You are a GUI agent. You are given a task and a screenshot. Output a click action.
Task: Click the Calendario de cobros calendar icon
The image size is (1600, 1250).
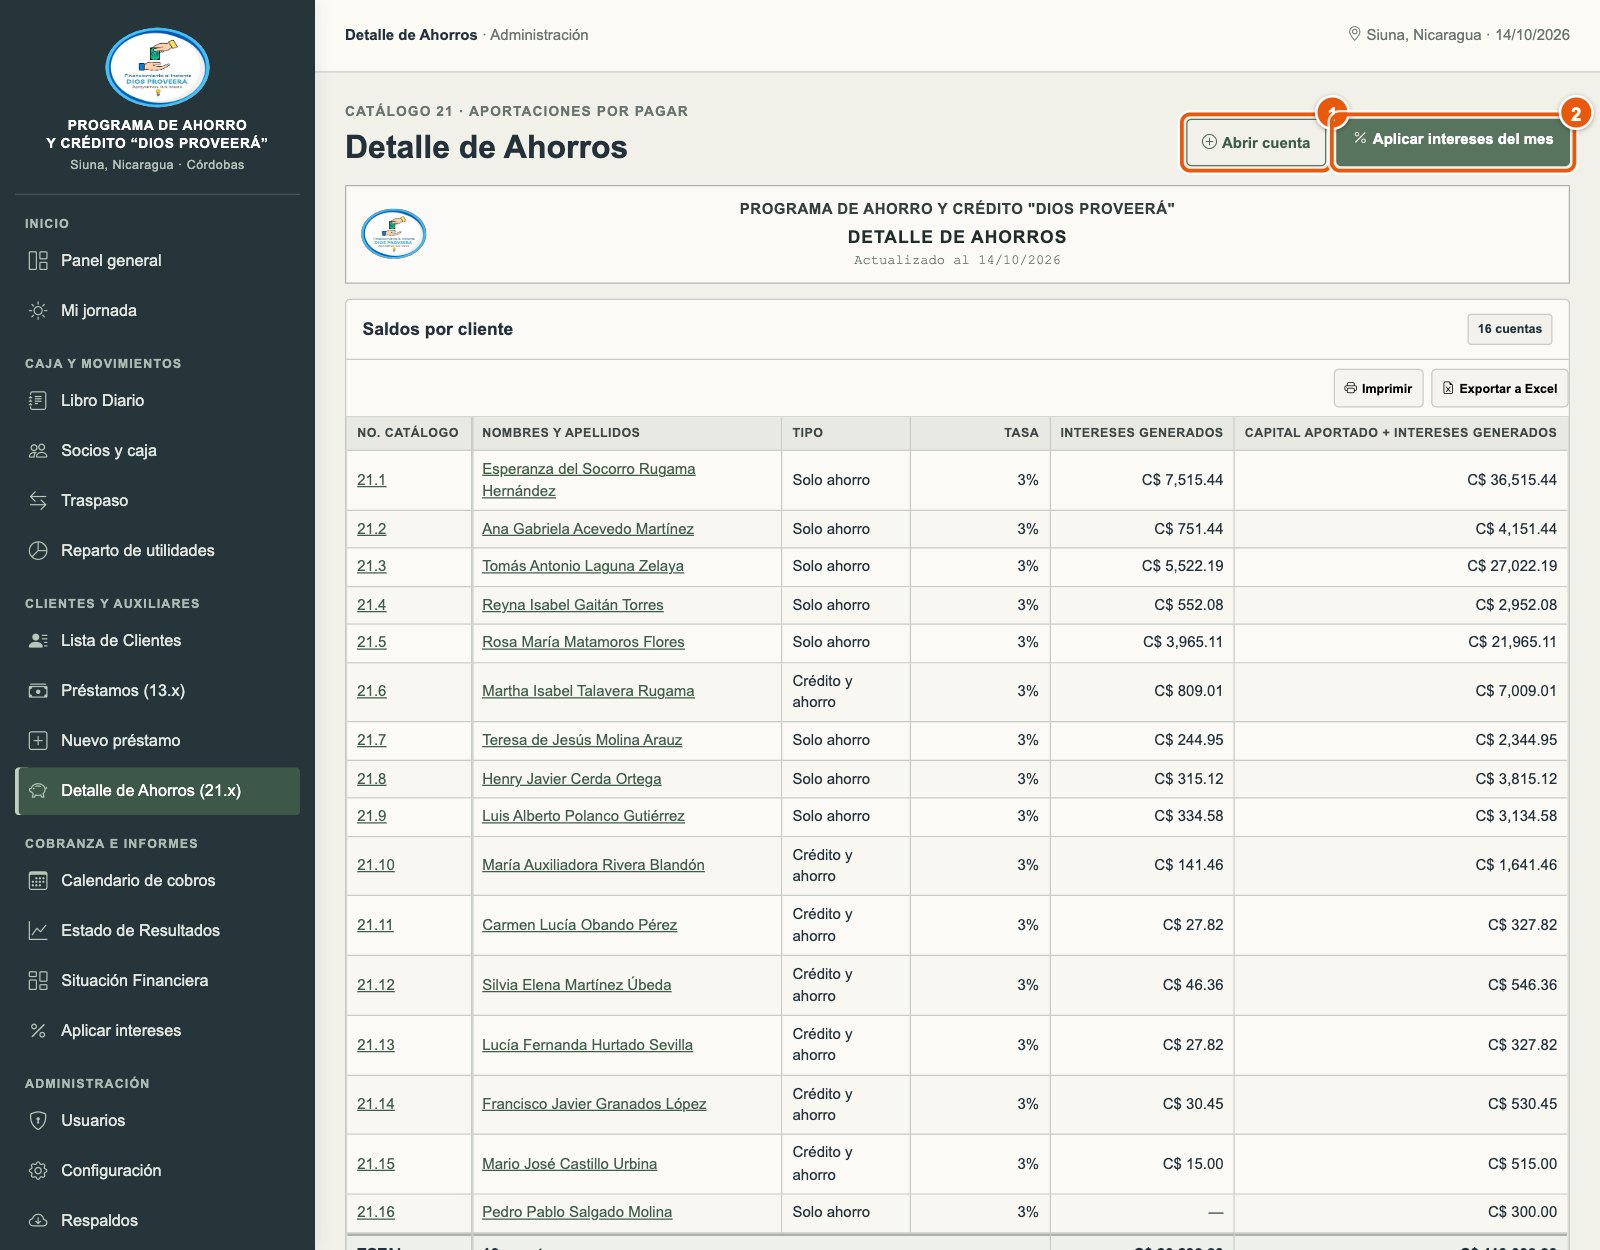click(x=38, y=881)
